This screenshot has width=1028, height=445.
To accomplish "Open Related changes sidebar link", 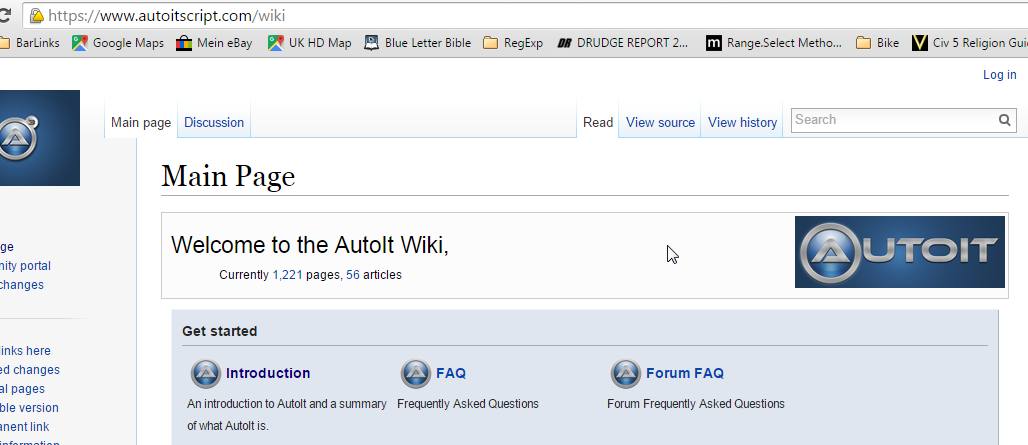I will coord(30,370).
